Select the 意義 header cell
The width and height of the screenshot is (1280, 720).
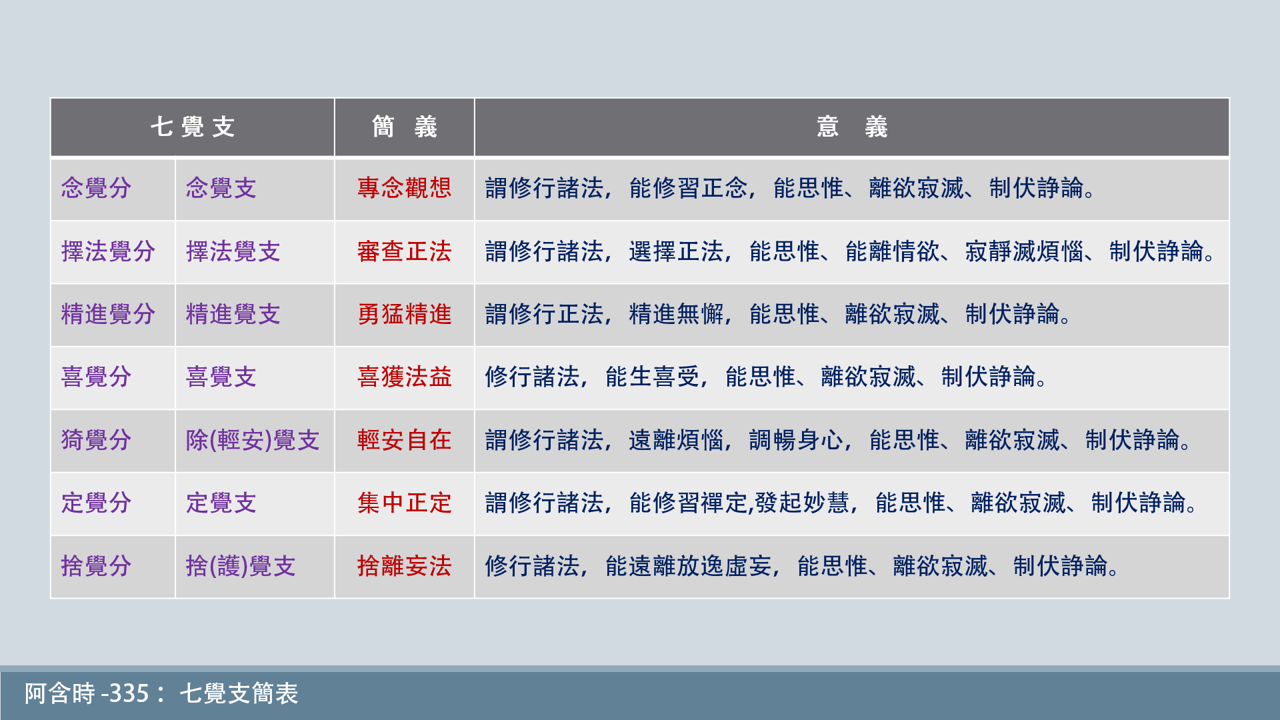[x=850, y=127]
